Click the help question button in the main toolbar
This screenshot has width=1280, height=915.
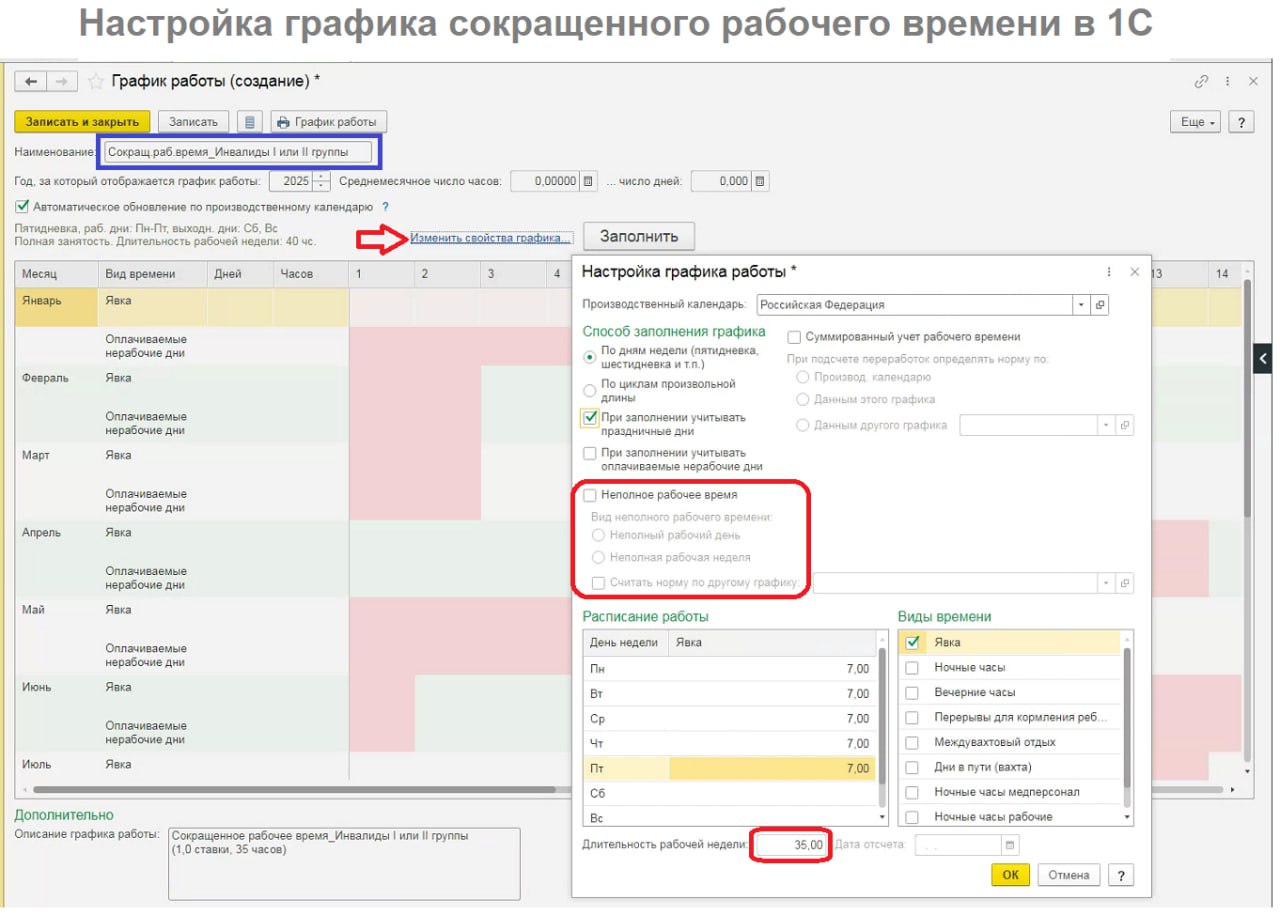click(1241, 122)
